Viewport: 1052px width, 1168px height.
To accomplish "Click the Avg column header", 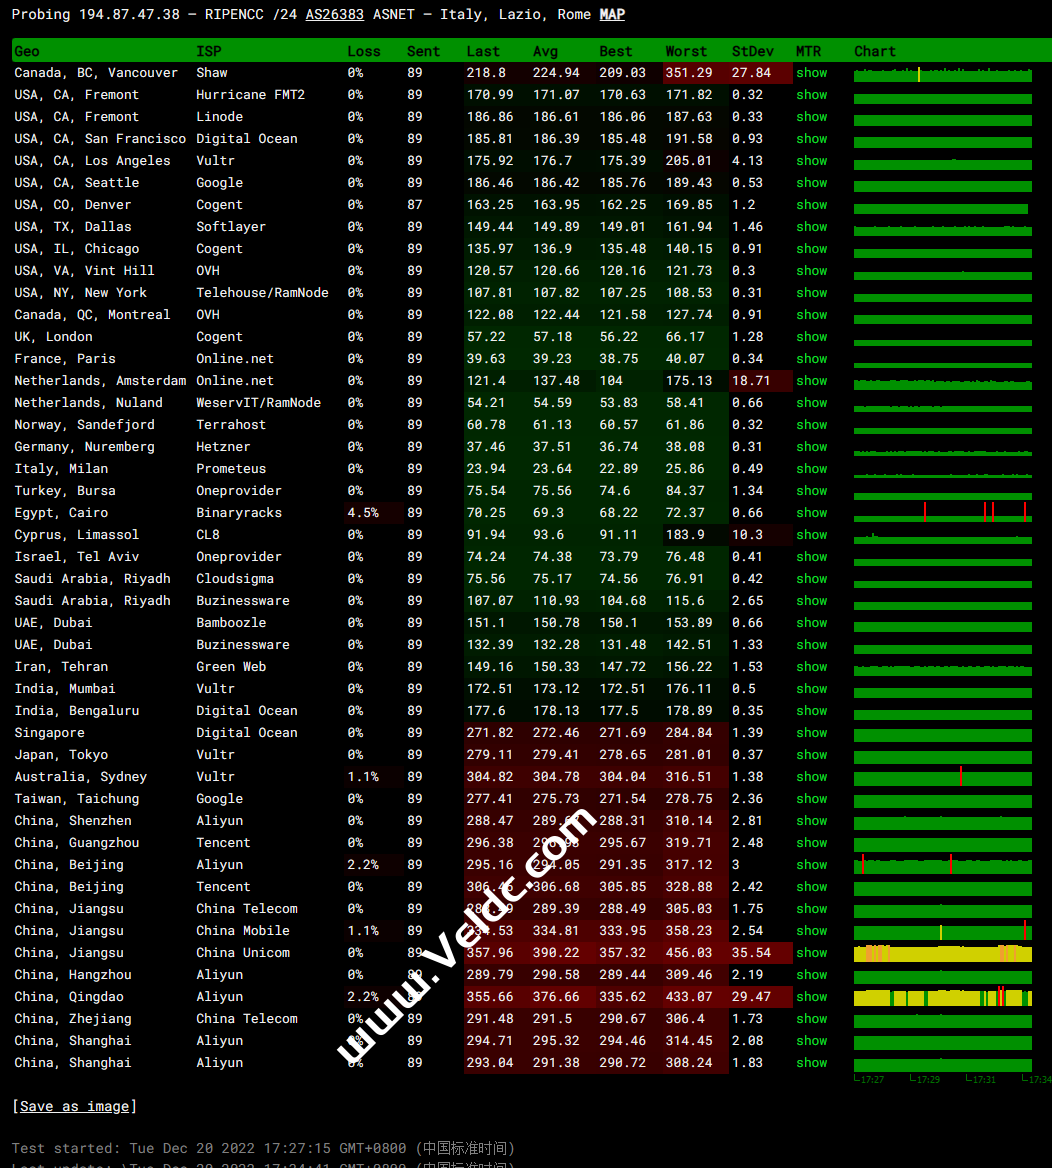I will (545, 51).
